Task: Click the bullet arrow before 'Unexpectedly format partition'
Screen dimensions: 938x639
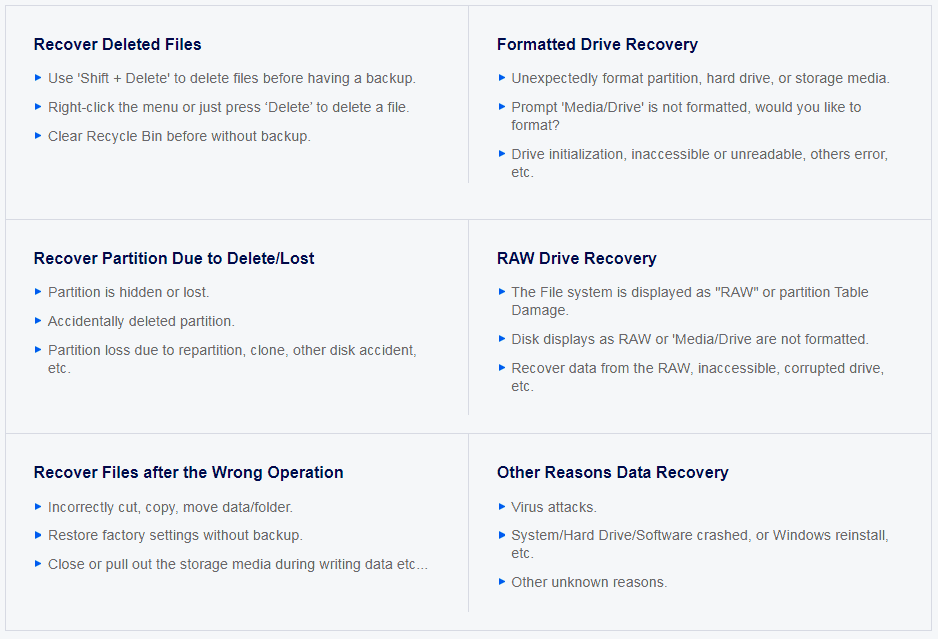Action: (502, 78)
